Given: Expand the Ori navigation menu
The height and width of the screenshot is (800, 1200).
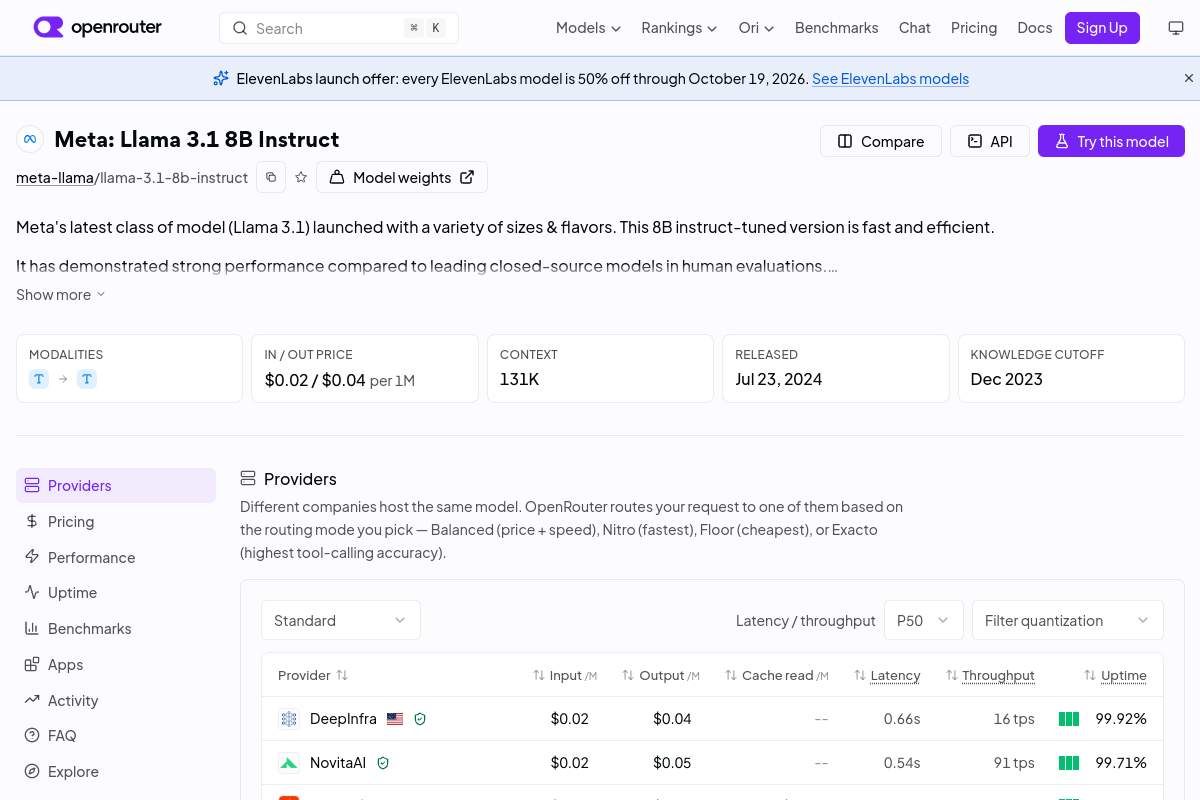Looking at the screenshot, I should [756, 28].
